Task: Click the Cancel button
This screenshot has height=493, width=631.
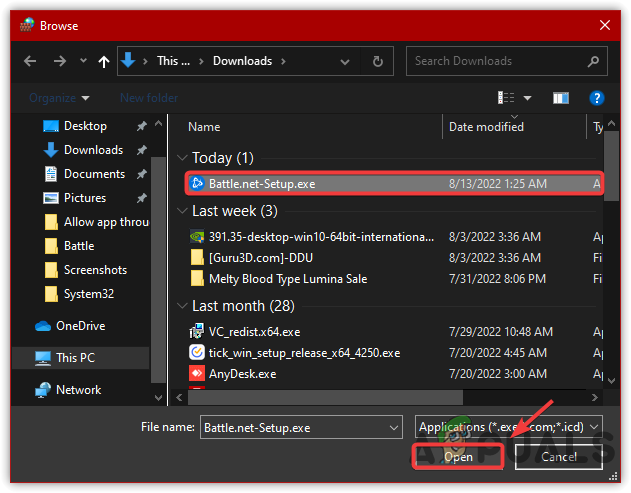Action: pyautogui.click(x=559, y=457)
